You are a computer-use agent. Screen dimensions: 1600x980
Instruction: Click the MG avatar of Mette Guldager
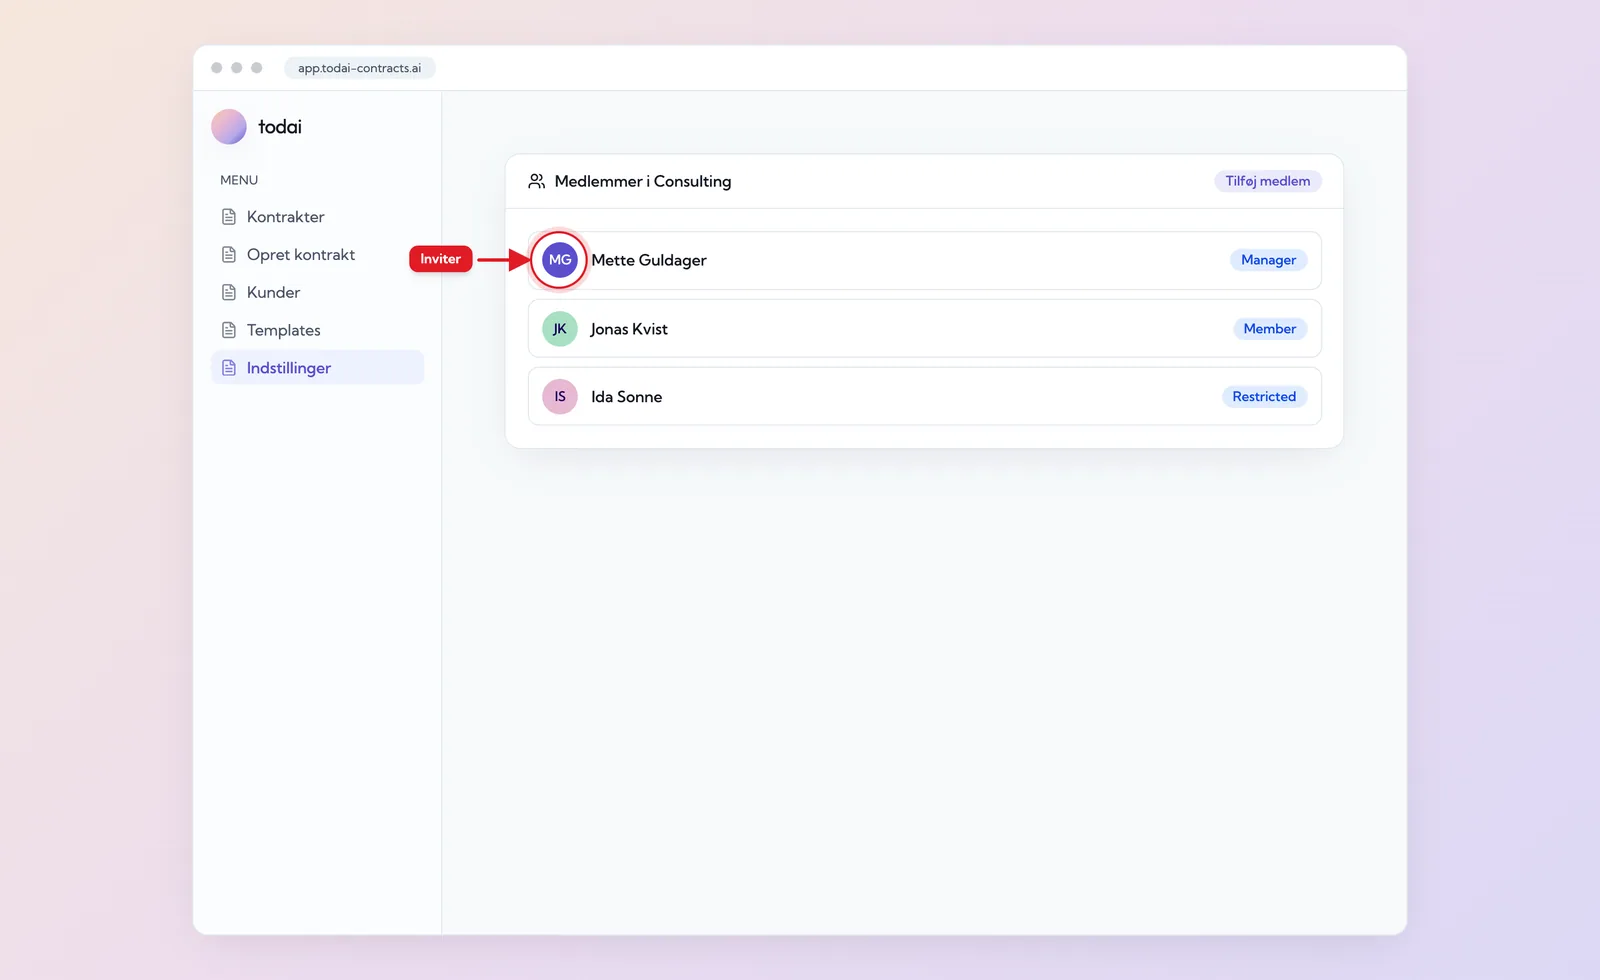pos(560,260)
